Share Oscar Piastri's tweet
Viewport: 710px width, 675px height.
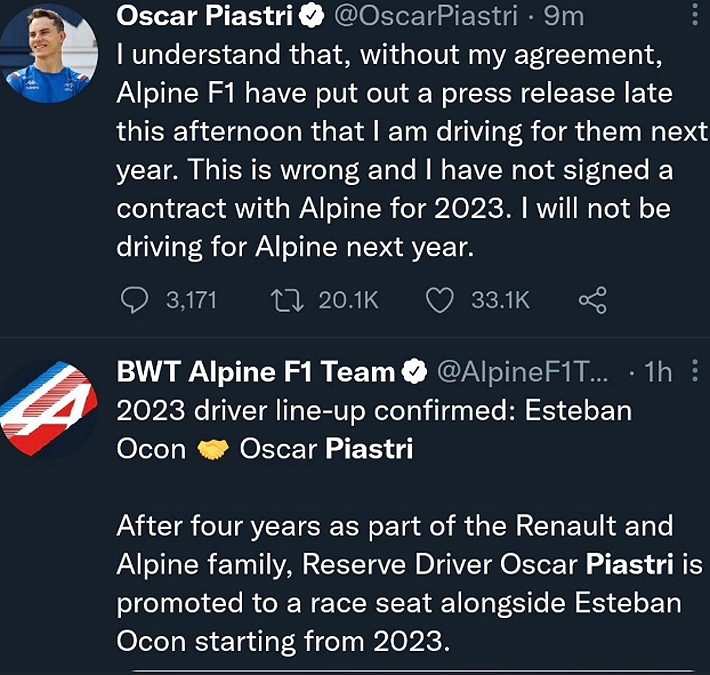[x=592, y=300]
